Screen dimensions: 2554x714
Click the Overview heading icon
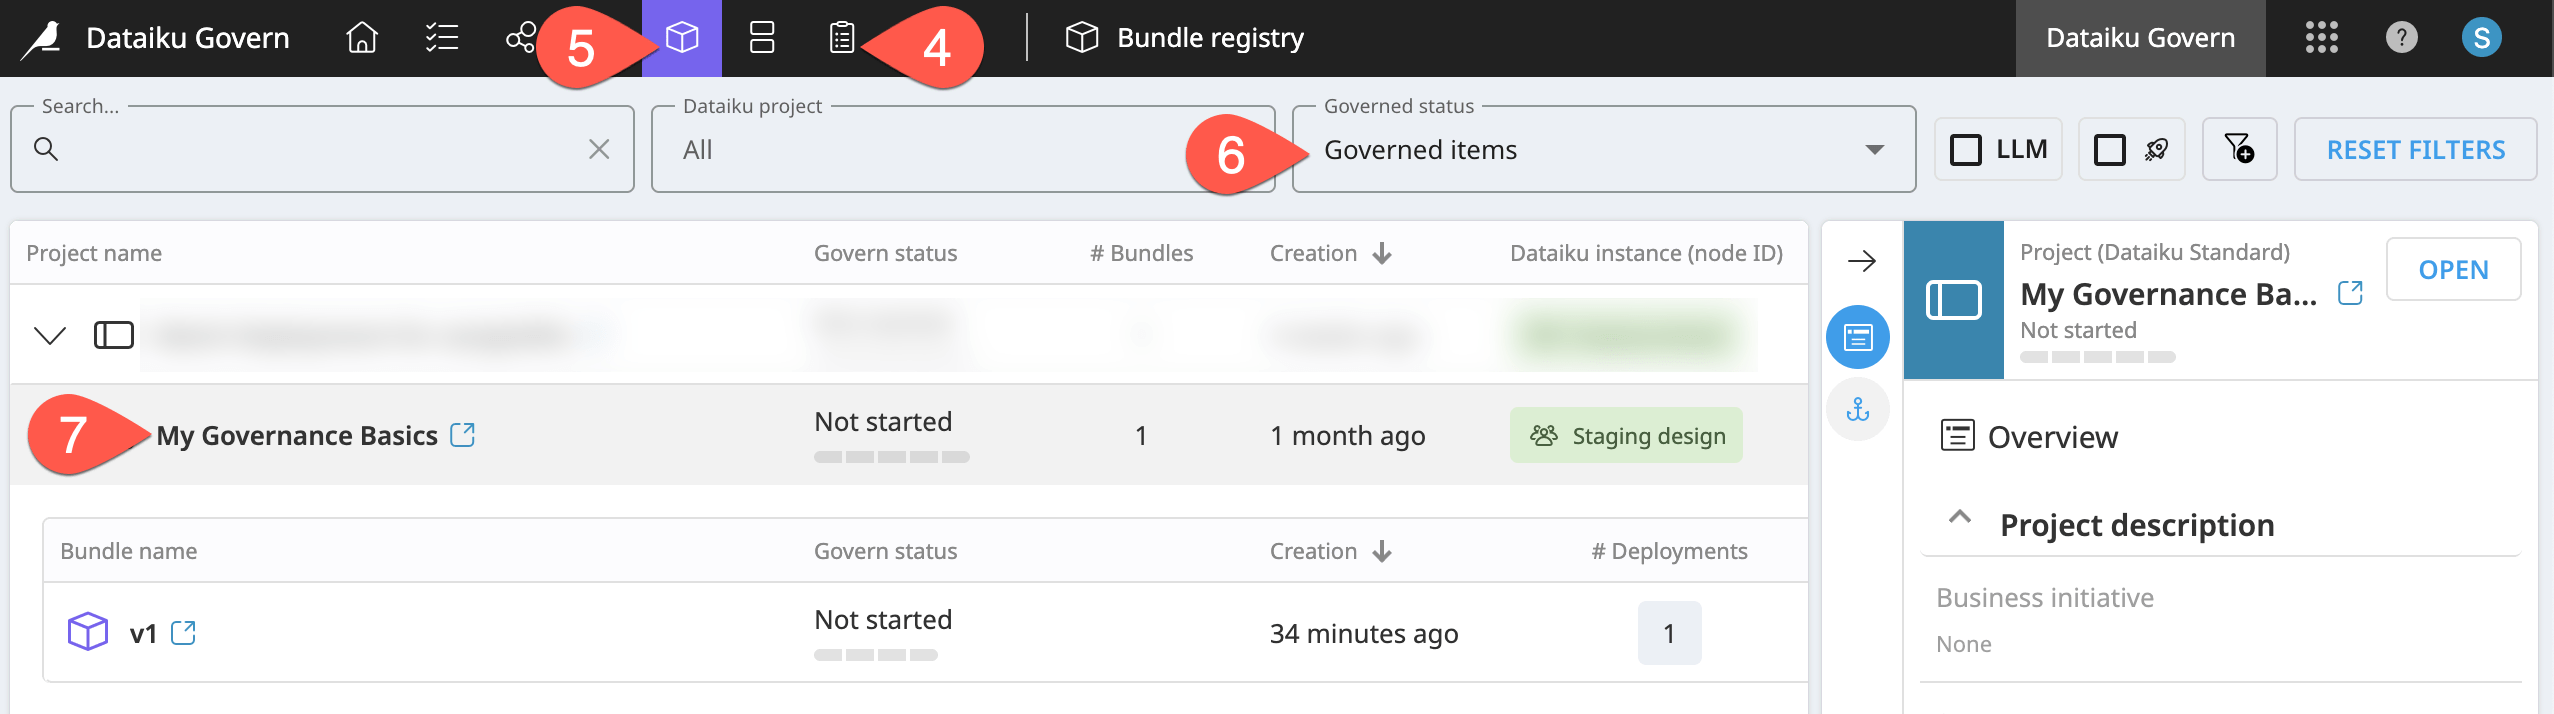(x=1957, y=436)
